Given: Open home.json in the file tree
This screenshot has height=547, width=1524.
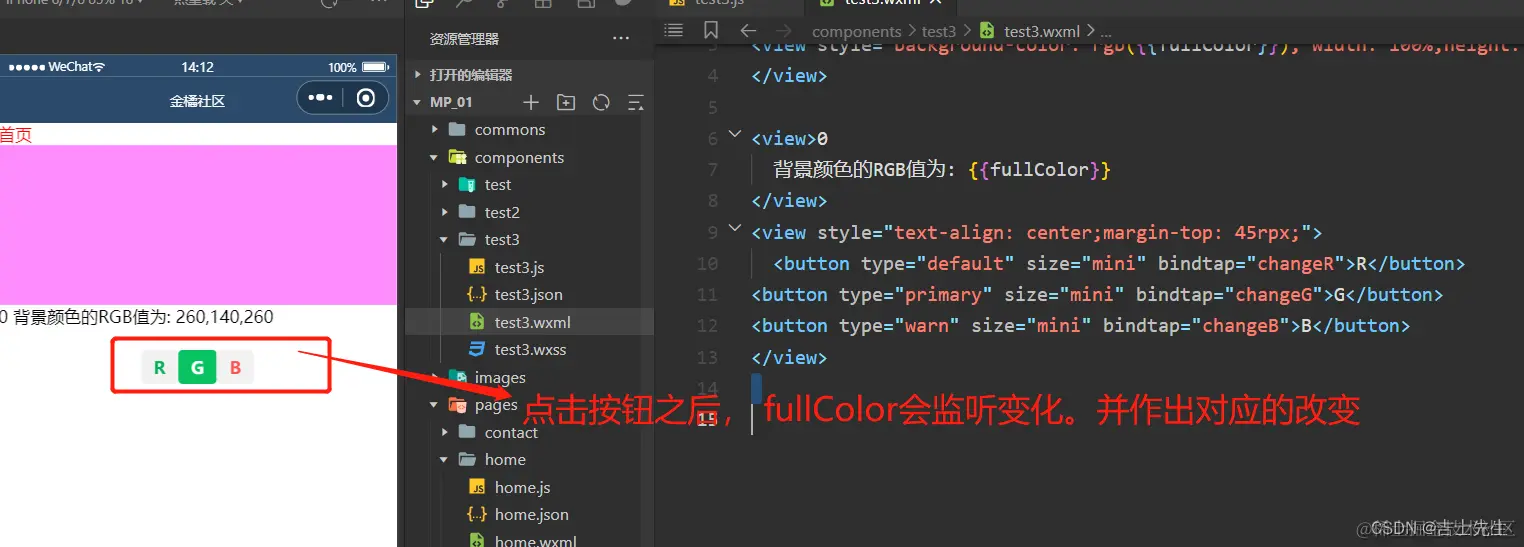Looking at the screenshot, I should (531, 514).
